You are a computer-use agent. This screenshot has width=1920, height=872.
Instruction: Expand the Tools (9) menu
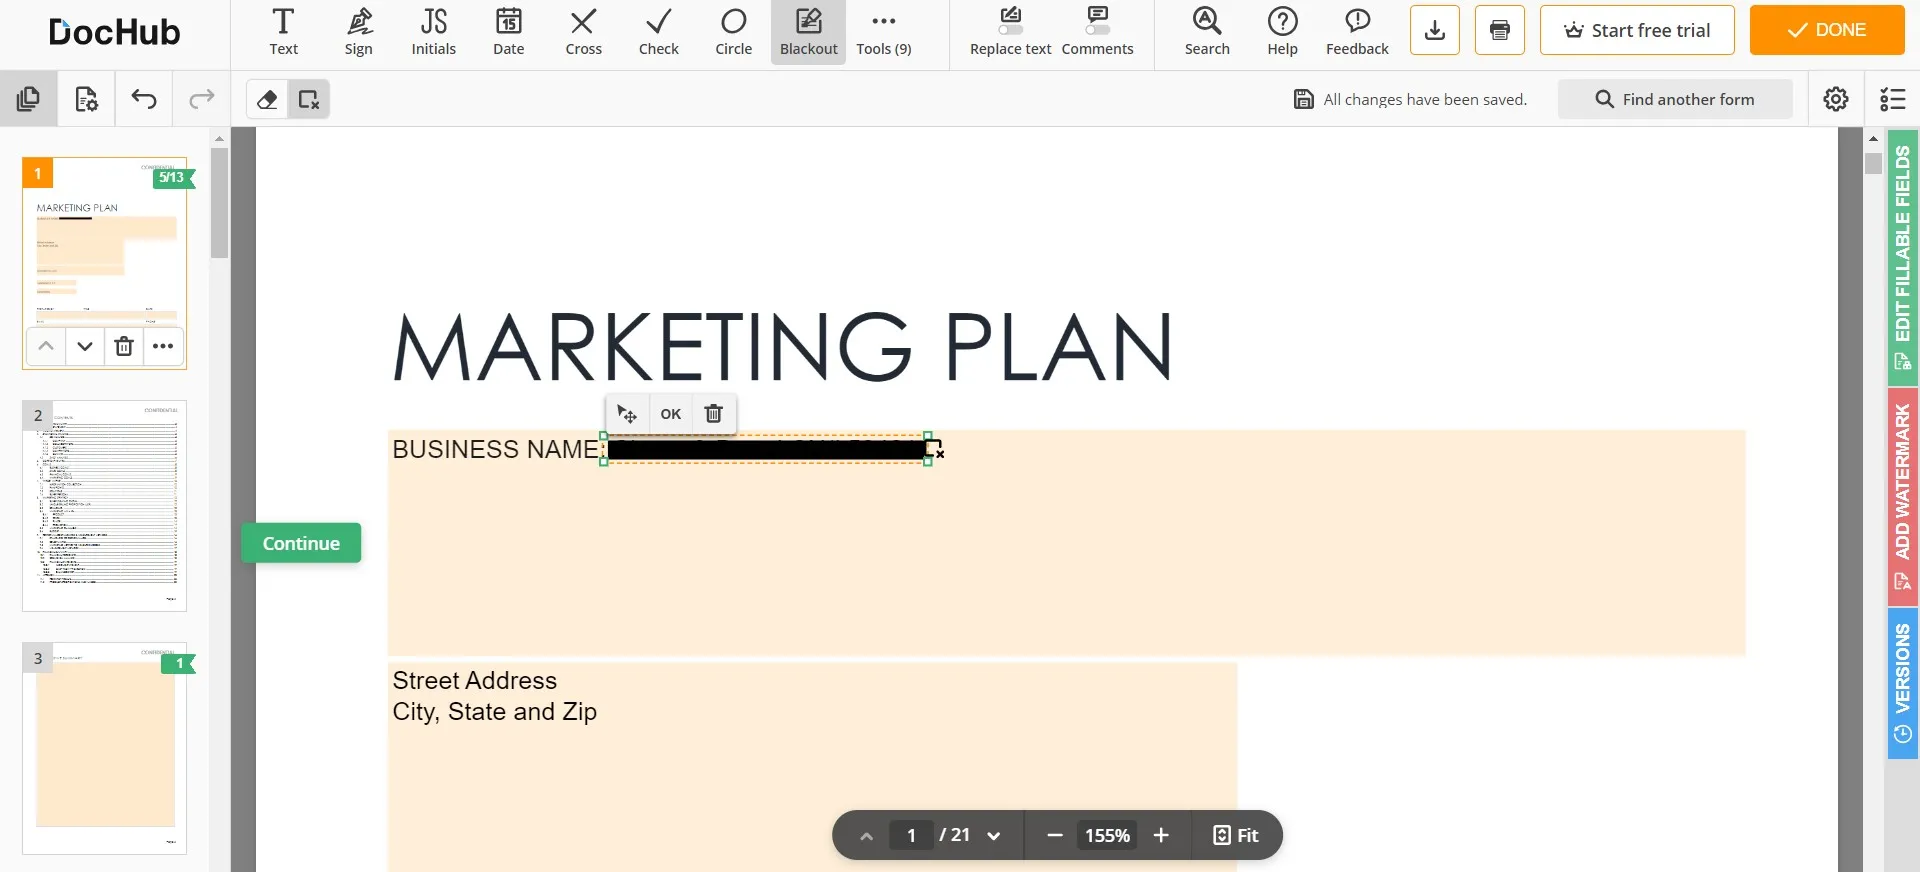tap(884, 32)
